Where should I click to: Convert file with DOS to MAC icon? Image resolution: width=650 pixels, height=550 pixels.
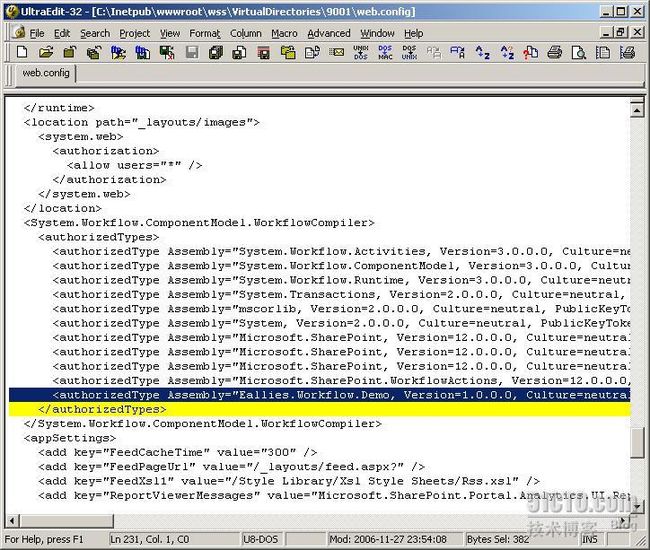[385, 53]
